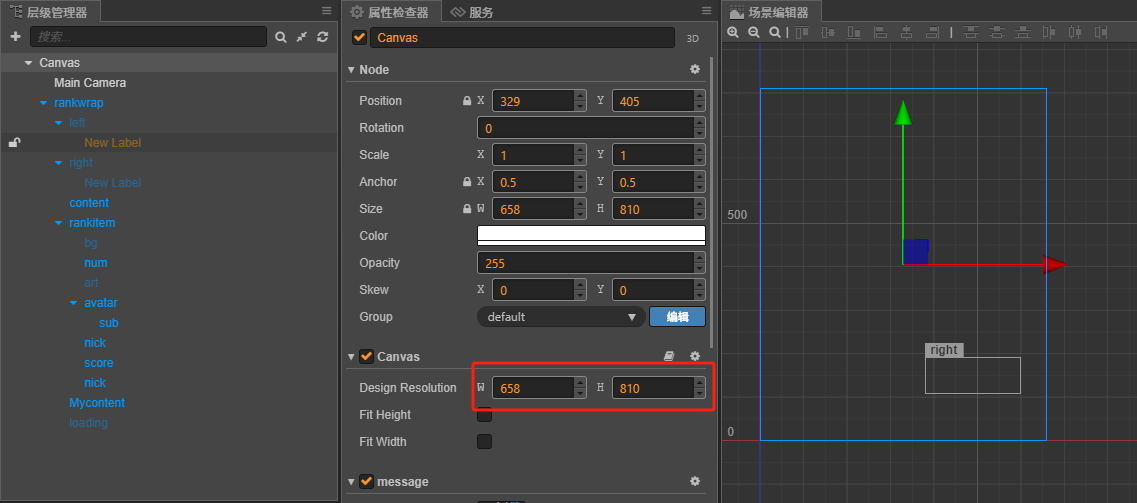Toggle the Fit Height checkbox

point(484,415)
